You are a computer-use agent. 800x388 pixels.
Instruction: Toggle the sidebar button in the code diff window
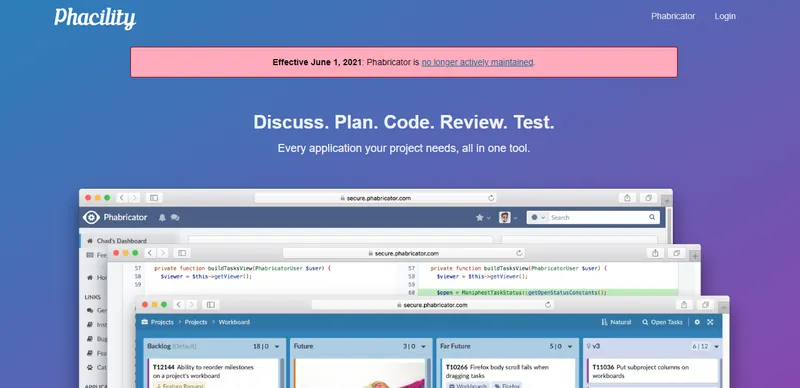point(182,253)
